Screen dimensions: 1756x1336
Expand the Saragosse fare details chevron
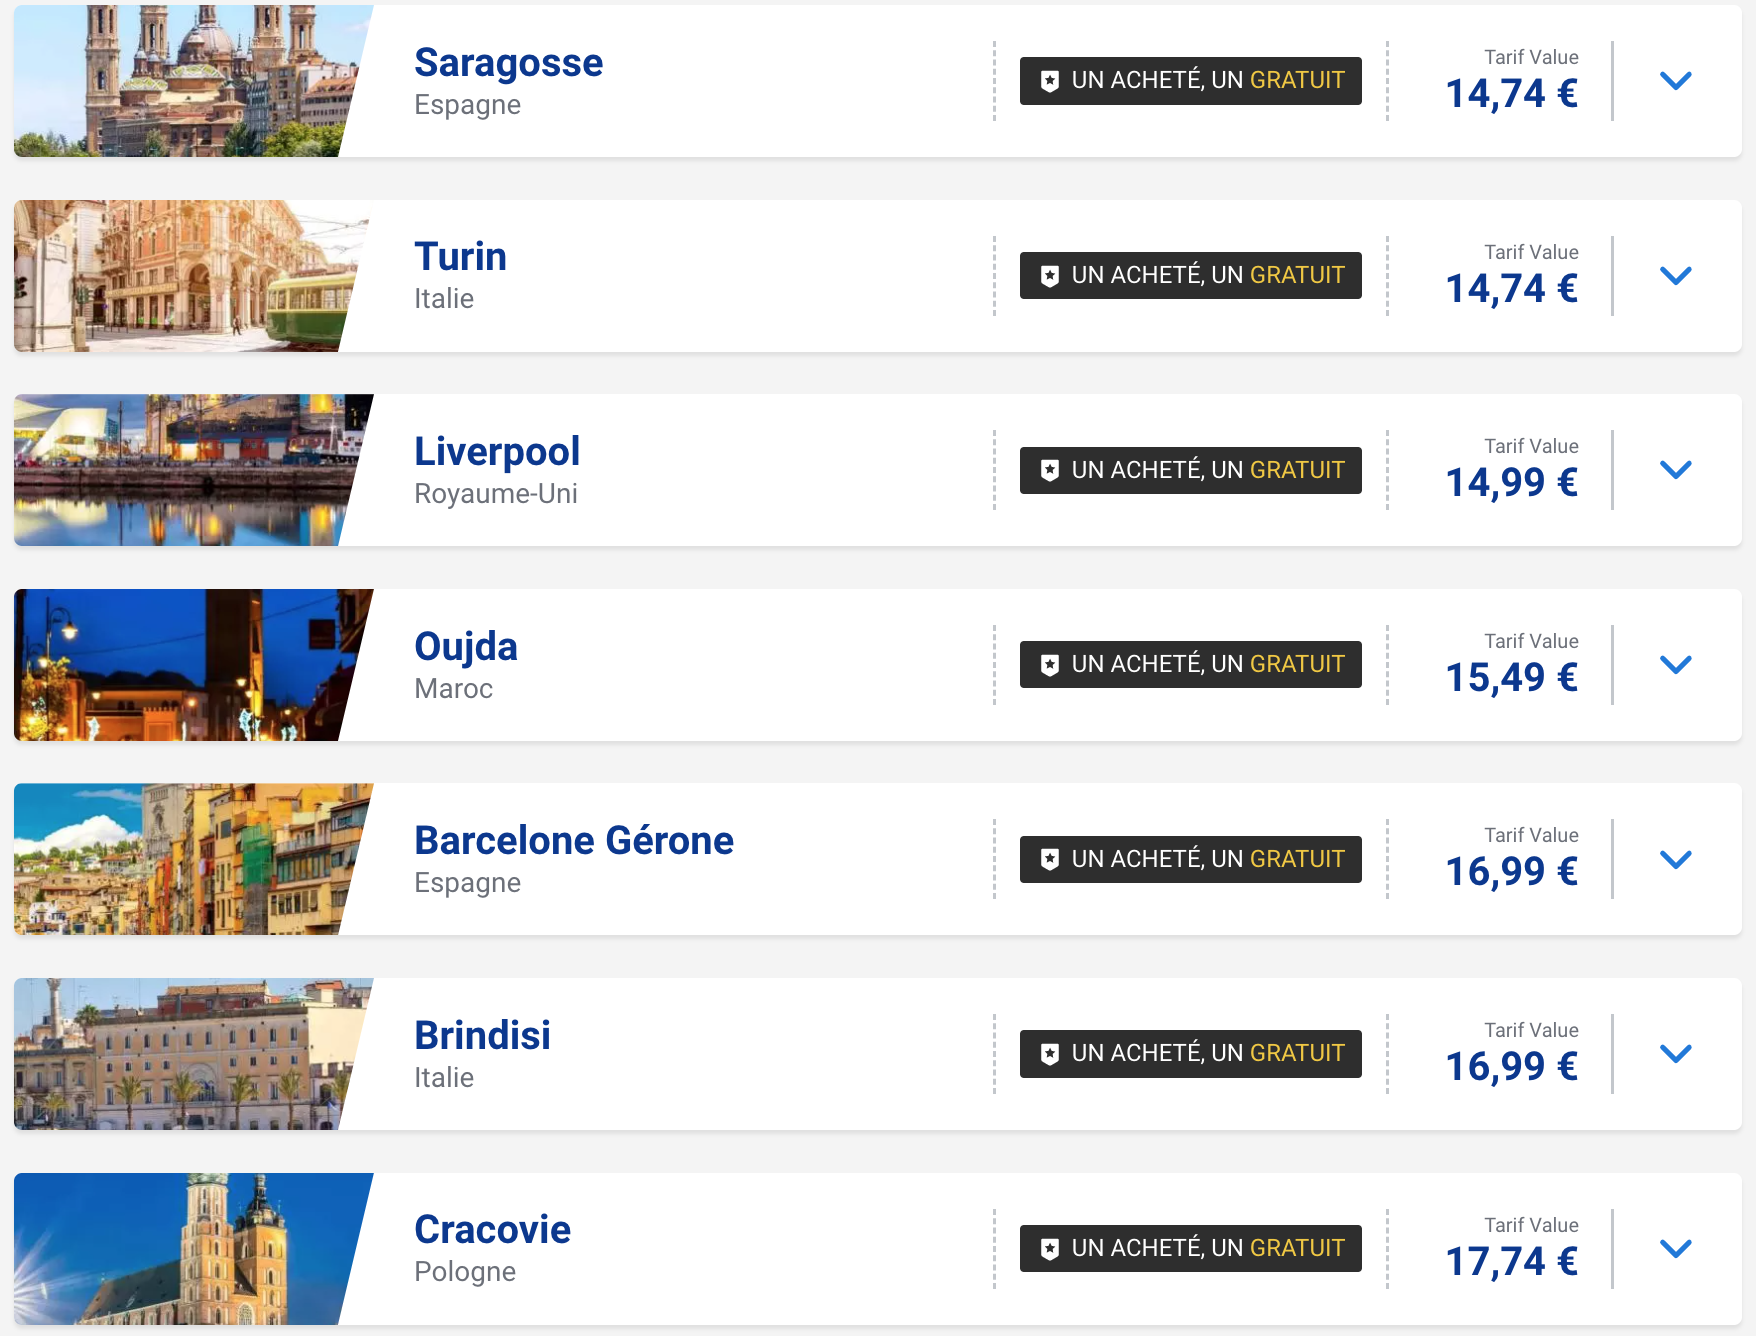1675,81
